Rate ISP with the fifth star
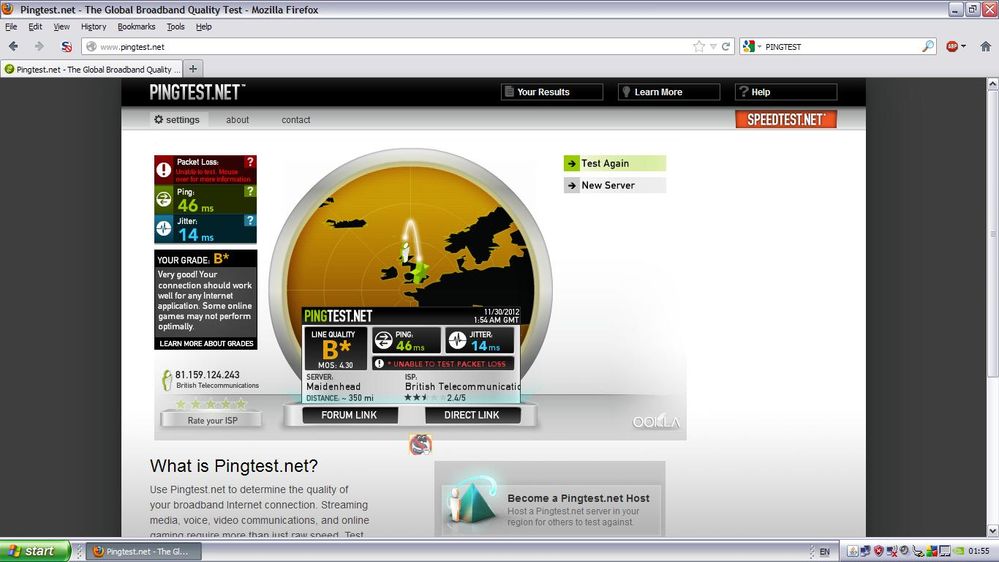Viewport: 999px width, 562px height. 241,404
